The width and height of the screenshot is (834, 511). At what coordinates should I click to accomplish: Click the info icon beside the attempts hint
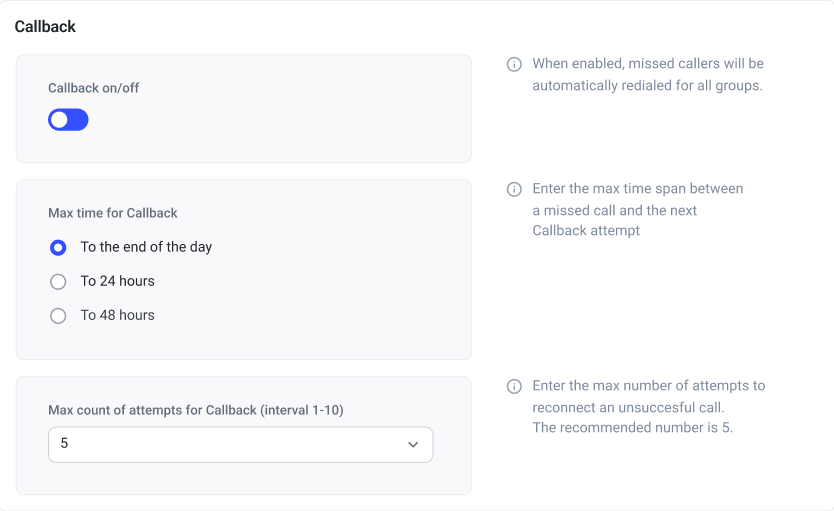pos(514,386)
